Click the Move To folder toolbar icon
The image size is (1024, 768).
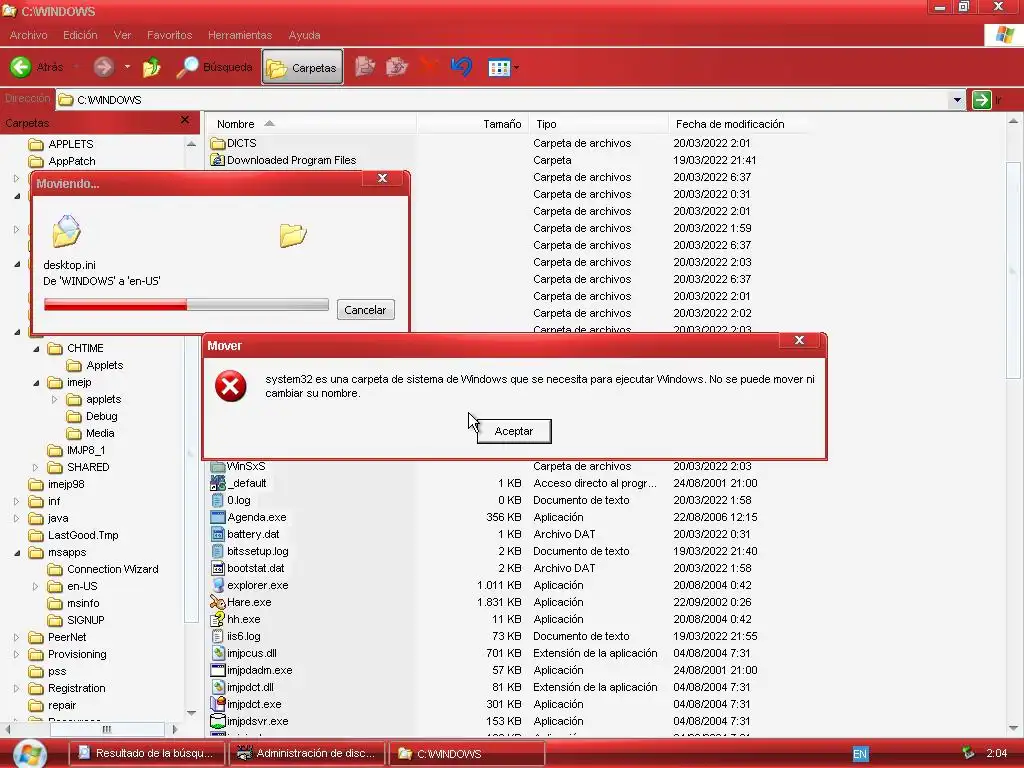point(364,67)
